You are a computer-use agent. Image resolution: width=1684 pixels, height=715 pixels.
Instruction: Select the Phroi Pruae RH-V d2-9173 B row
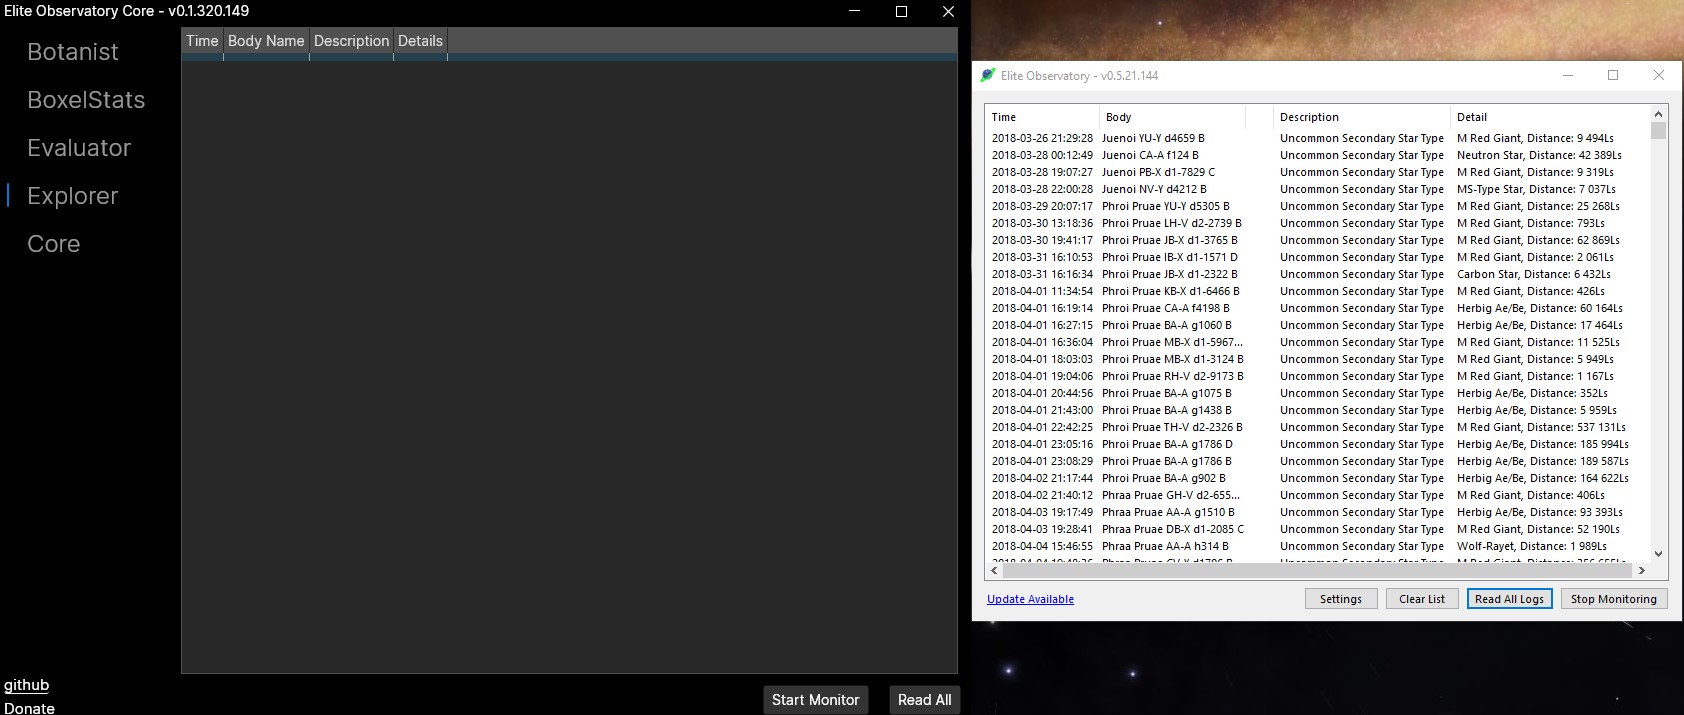point(1317,376)
